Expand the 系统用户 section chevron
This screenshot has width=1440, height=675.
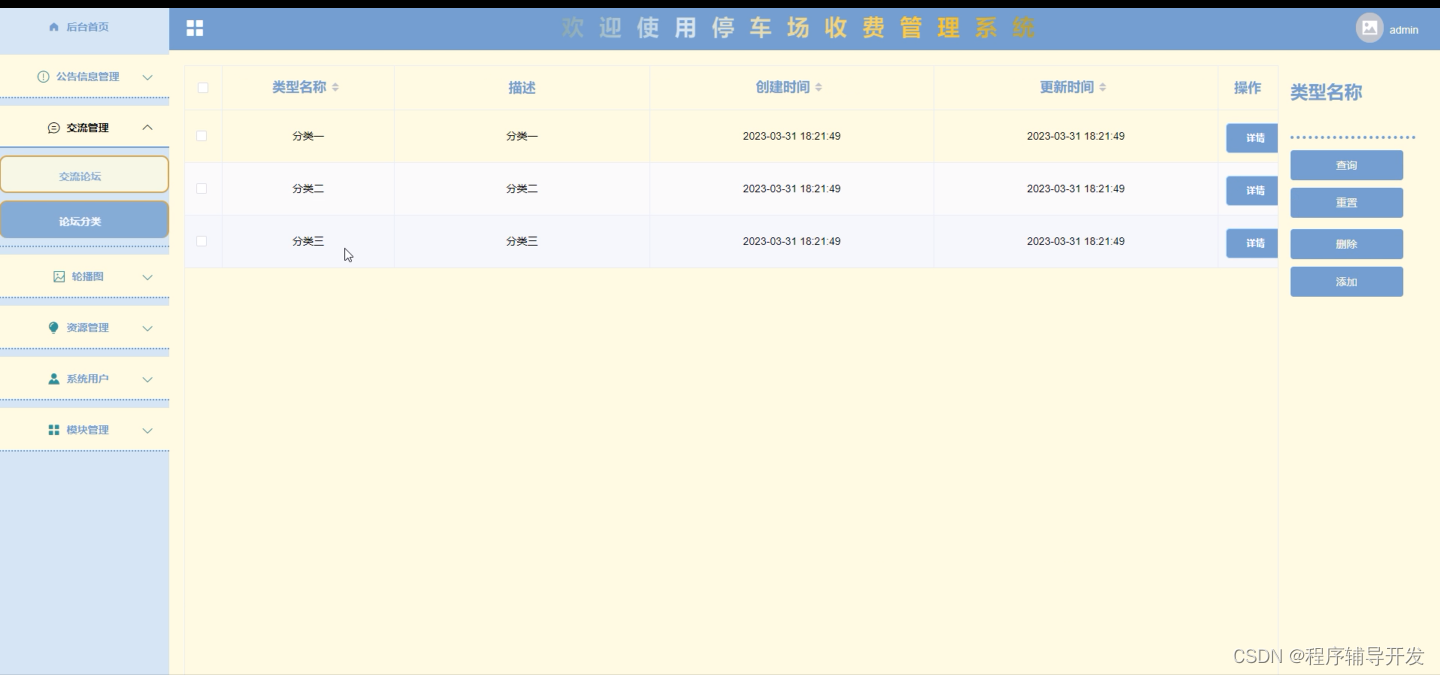[x=147, y=378]
